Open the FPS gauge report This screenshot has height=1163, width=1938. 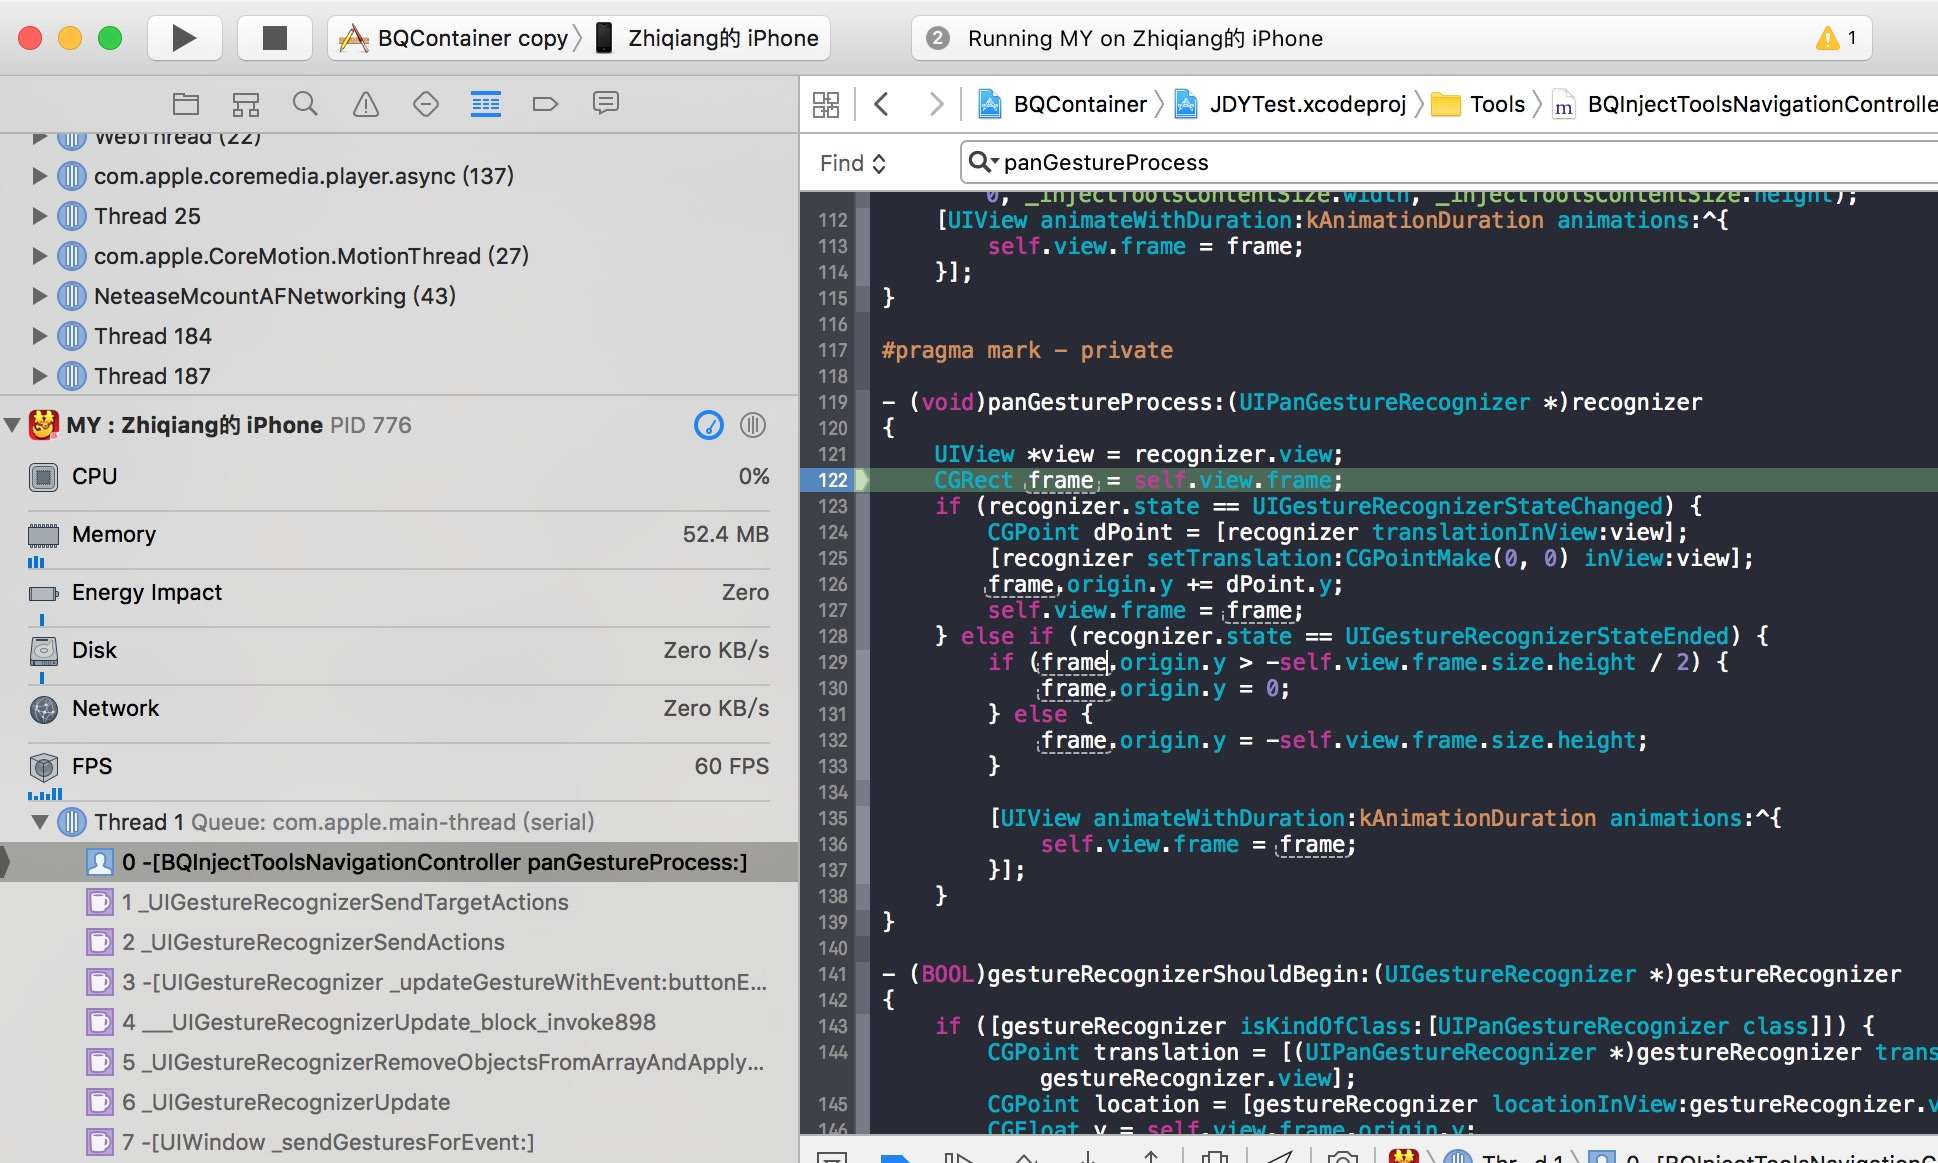[x=399, y=767]
